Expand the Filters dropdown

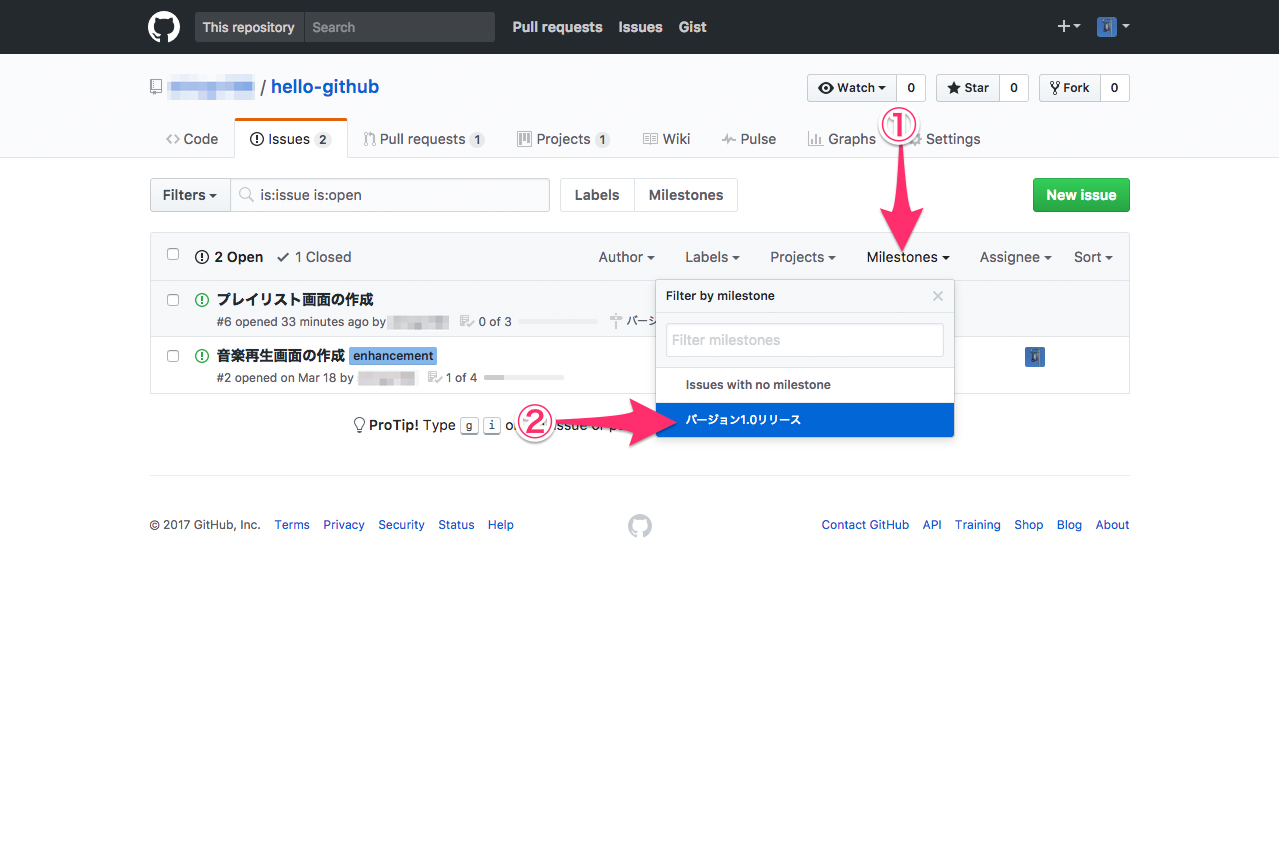click(189, 195)
